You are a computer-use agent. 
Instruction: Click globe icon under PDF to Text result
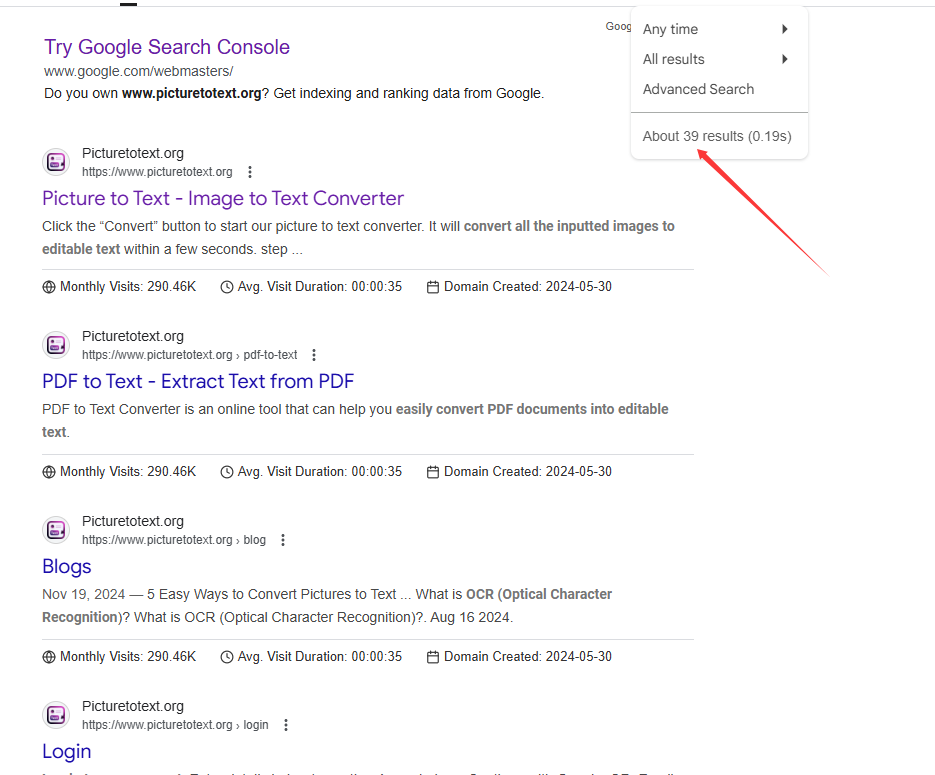(49, 472)
